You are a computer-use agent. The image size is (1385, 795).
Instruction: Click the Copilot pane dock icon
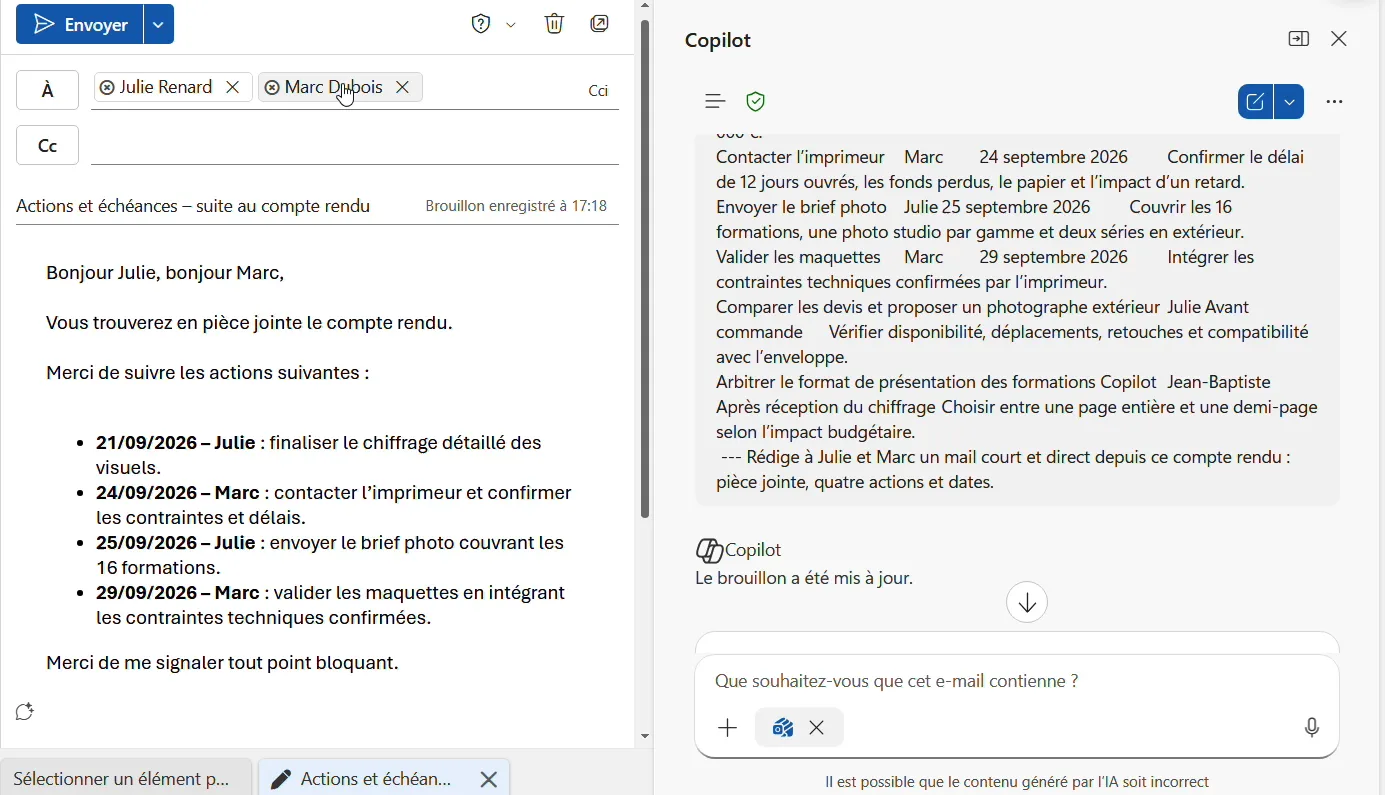[1299, 39]
